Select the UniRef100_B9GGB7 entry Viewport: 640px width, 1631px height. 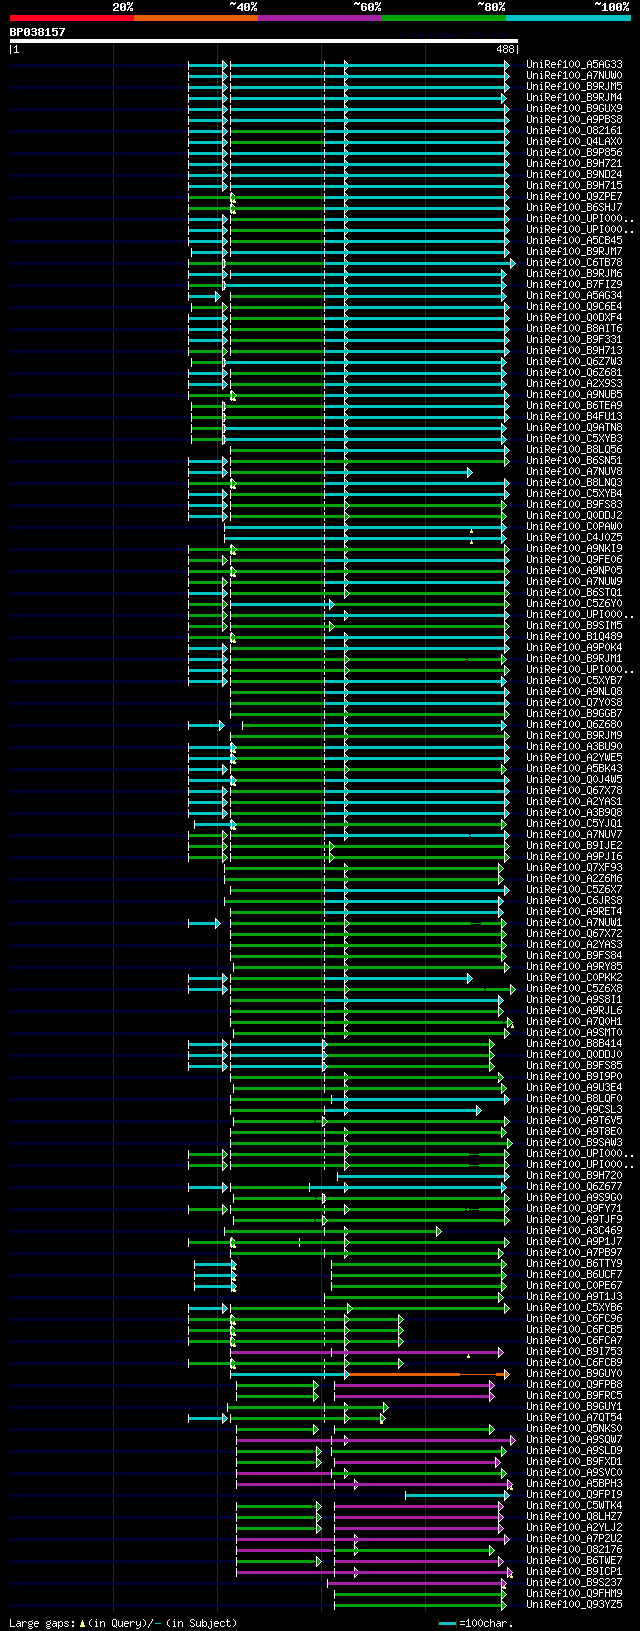[574, 713]
